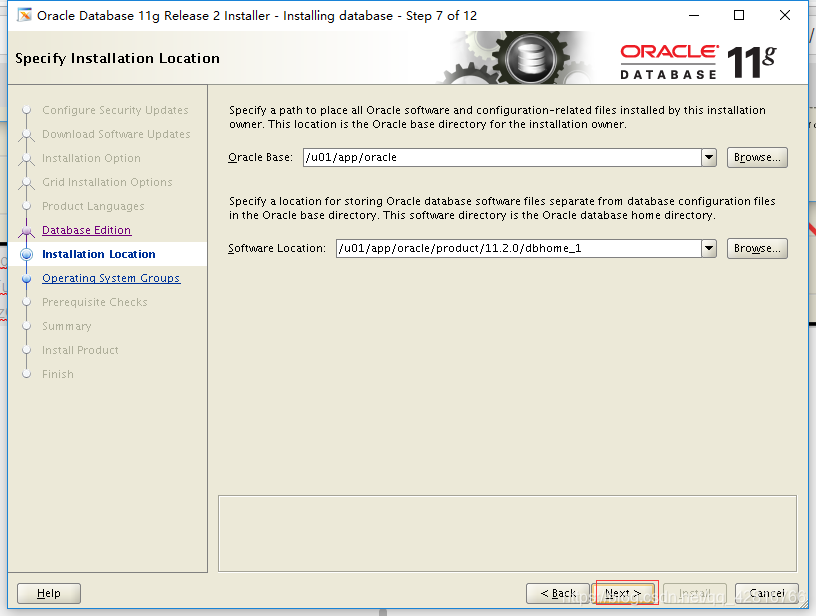The image size is (816, 616).
Task: Focus the Software Location path field
Action: click(519, 248)
